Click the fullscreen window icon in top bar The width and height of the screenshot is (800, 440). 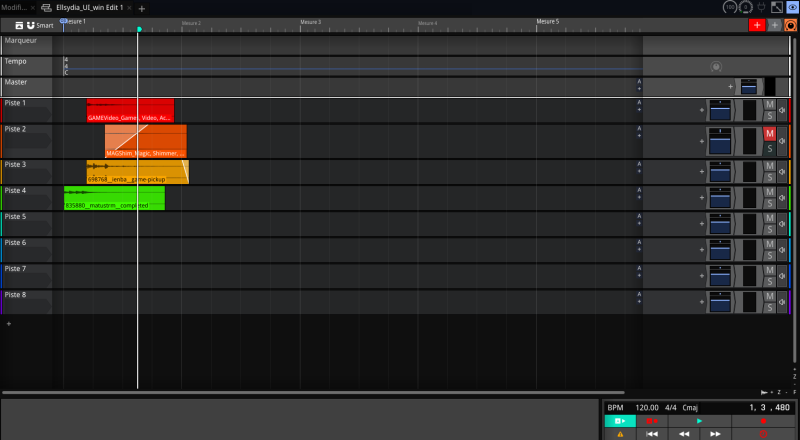point(777,7)
